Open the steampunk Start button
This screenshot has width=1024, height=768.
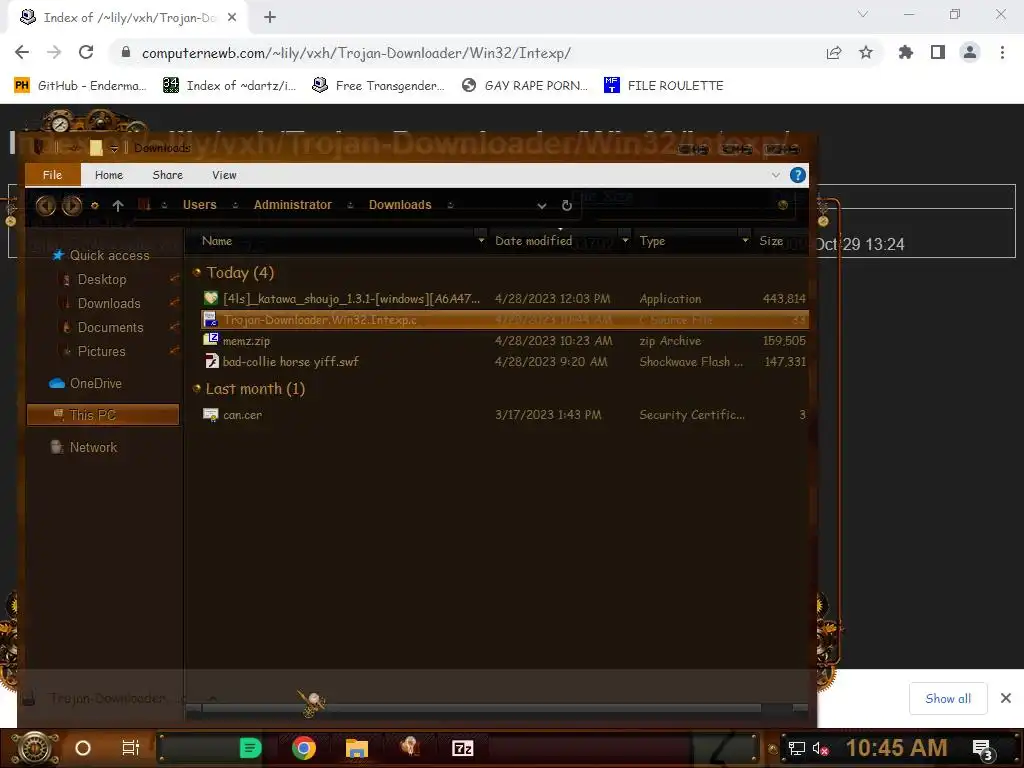click(x=35, y=748)
